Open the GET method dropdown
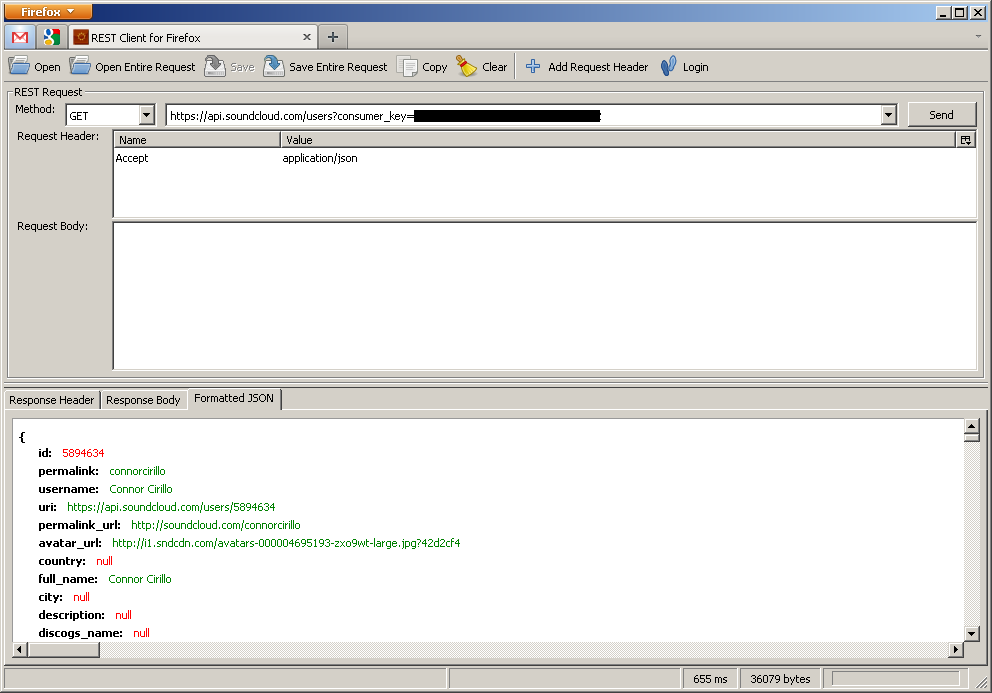992x693 pixels. (147, 115)
